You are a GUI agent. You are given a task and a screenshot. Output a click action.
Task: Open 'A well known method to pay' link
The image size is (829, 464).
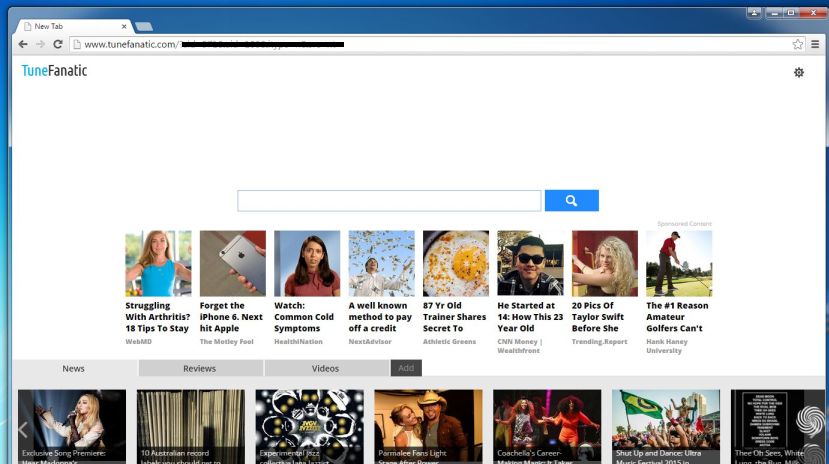pos(380,317)
